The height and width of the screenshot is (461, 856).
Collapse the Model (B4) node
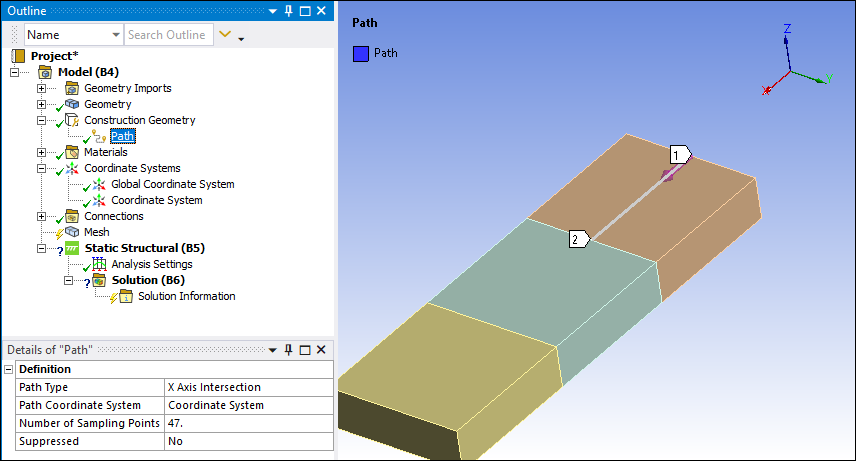pos(15,72)
